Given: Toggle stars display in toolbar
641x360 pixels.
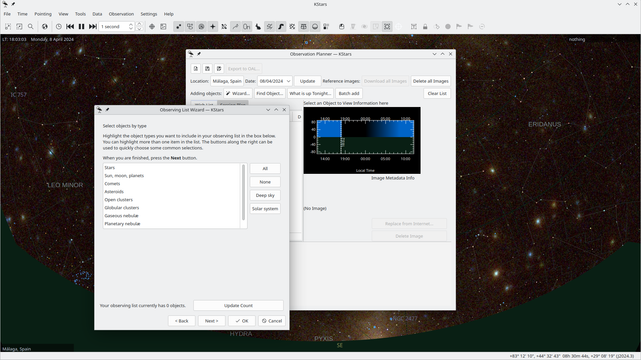Looking at the screenshot, I should tap(179, 27).
